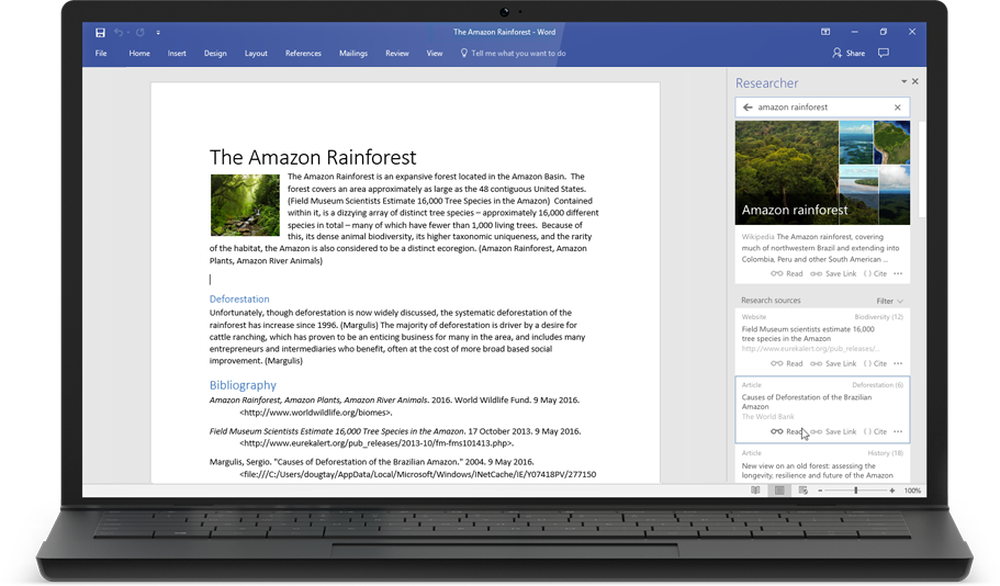1000x586 pixels.
Task: Switch to Read Mode in the status bar
Action: tap(754, 491)
